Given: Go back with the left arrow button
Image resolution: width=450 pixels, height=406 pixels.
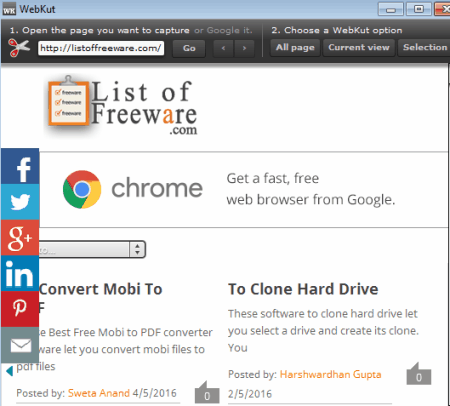Looking at the screenshot, I should [x=223, y=48].
